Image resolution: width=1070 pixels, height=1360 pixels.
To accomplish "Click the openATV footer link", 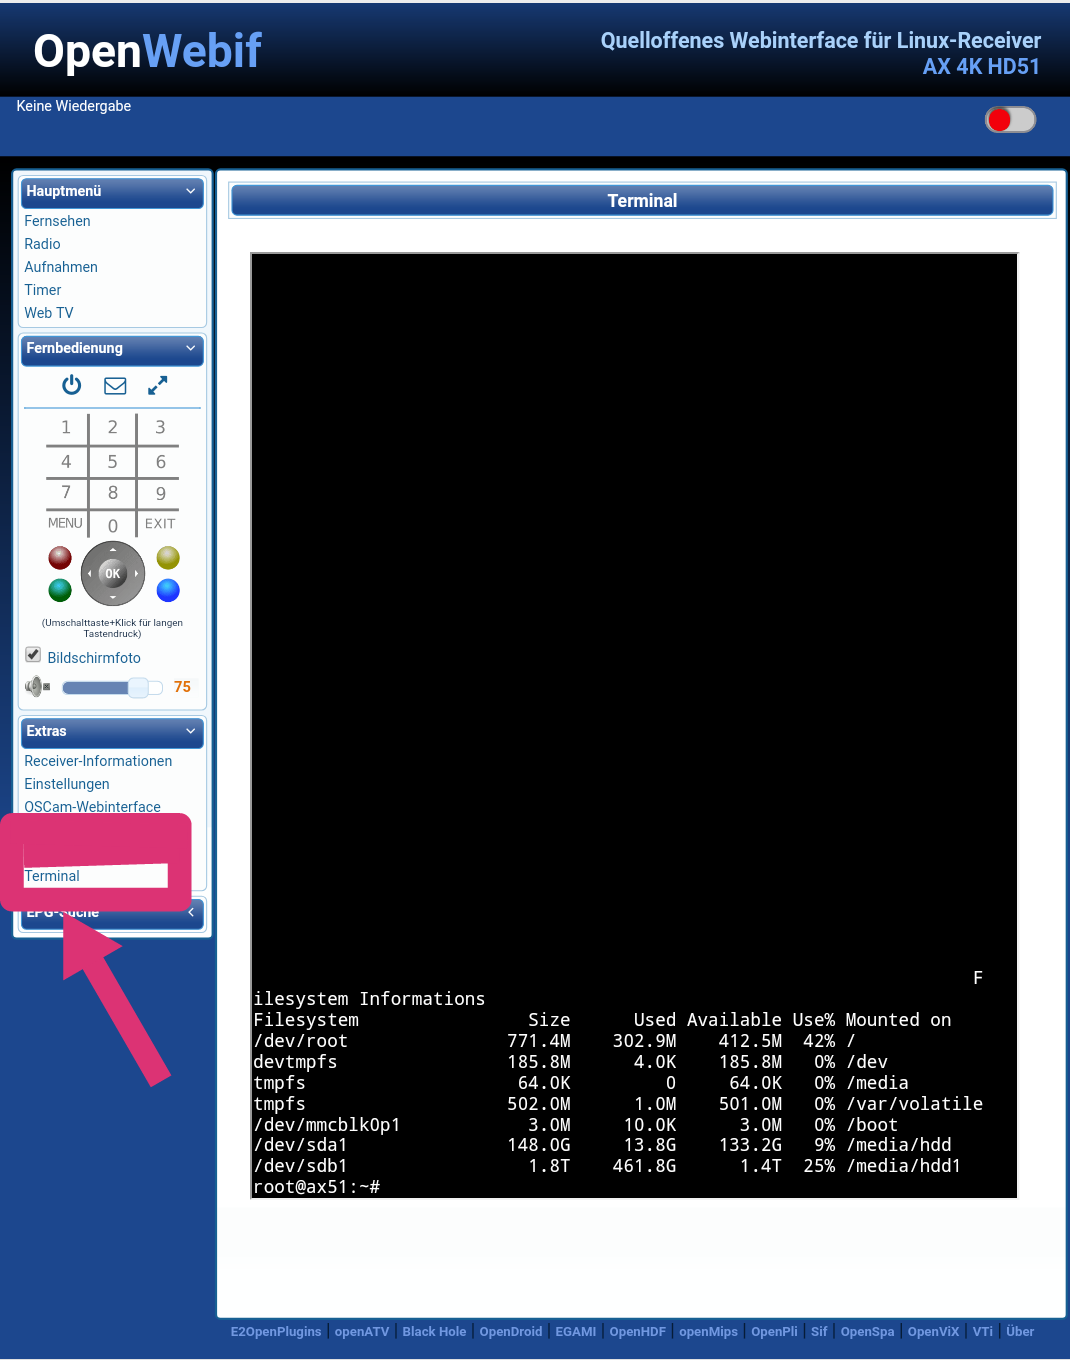I will (x=361, y=1332).
